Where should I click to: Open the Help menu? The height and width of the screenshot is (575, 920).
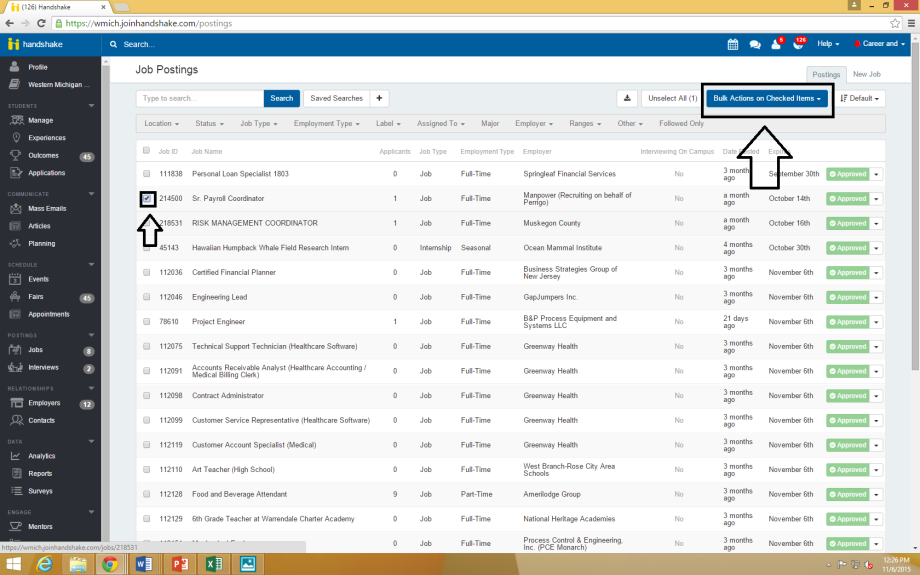828,44
